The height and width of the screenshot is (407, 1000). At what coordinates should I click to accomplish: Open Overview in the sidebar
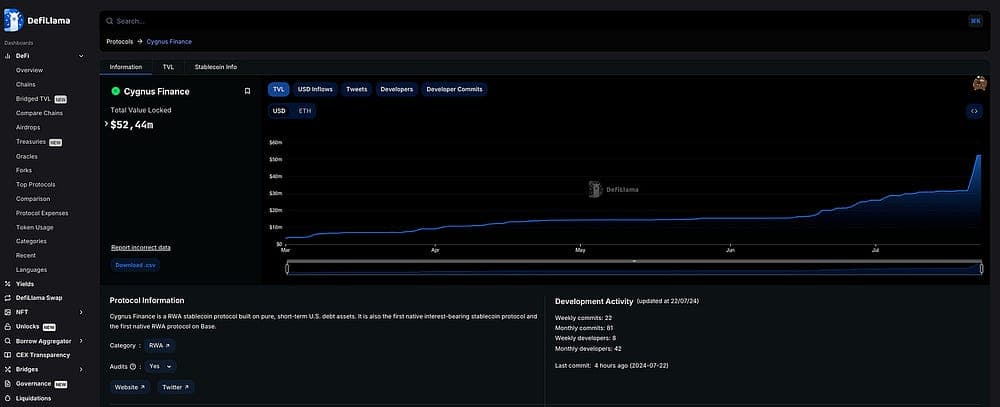pyautogui.click(x=29, y=70)
